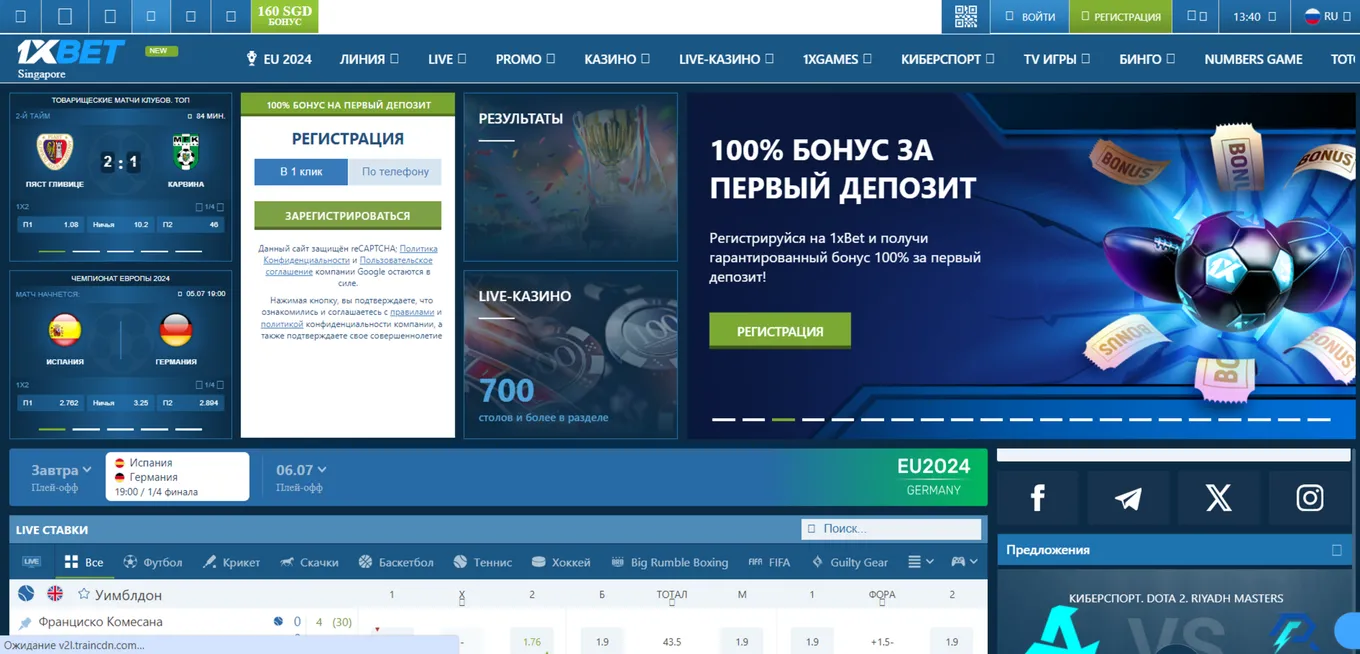Click the tennis ball icon beside Уимблдон
Screen dimensions: 1360x654
click(x=26, y=593)
